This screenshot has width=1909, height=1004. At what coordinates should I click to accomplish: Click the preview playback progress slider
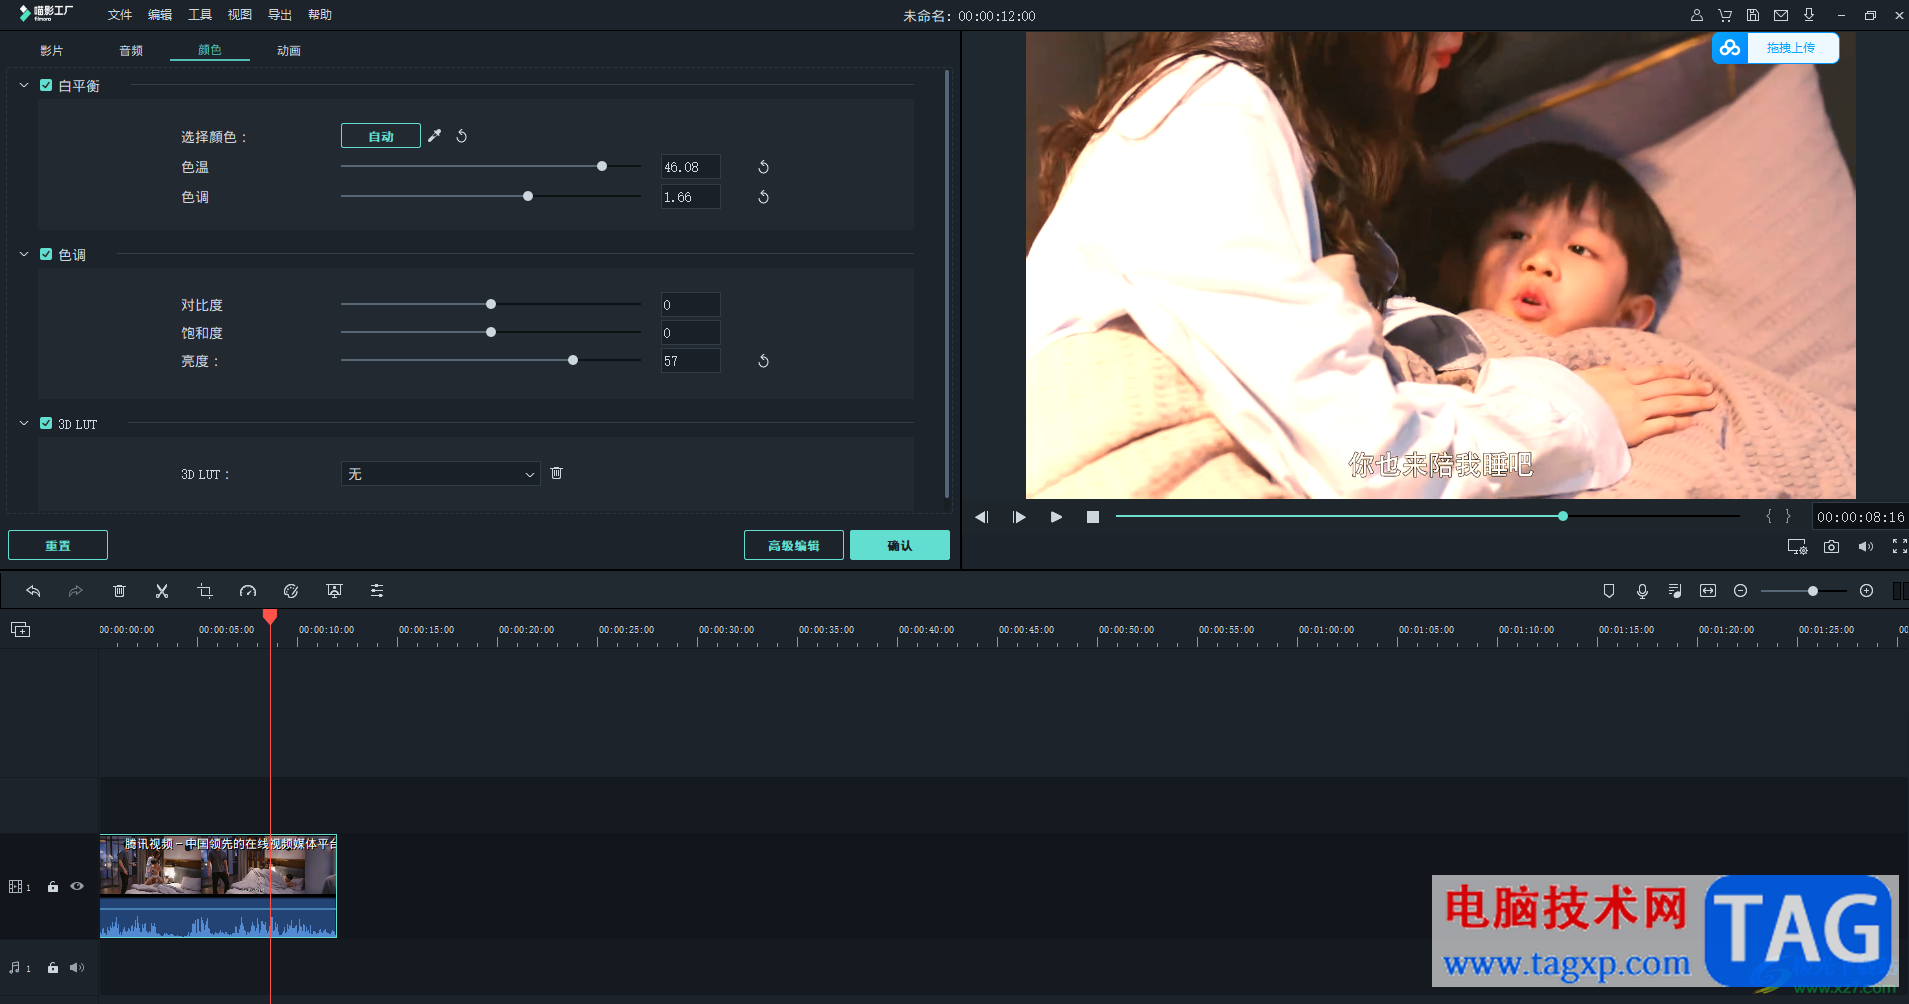[x=1428, y=516]
